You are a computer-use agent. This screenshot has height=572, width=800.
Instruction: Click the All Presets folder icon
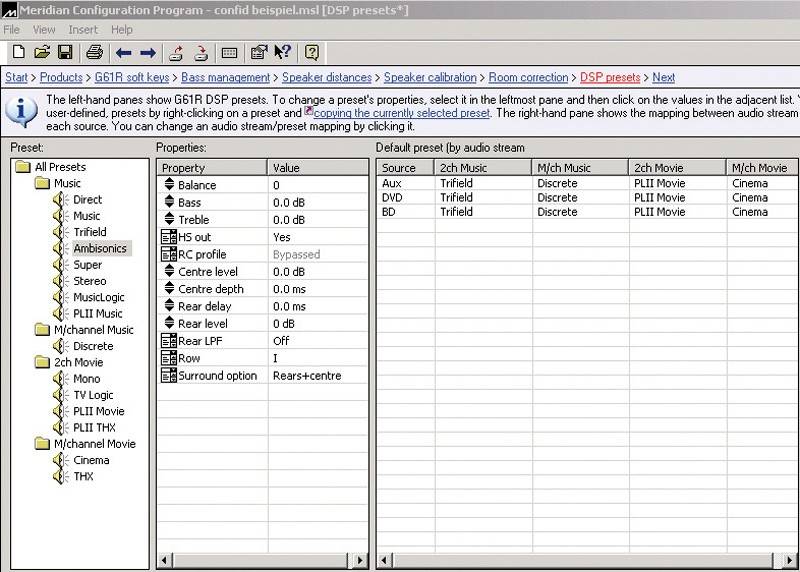(23, 167)
